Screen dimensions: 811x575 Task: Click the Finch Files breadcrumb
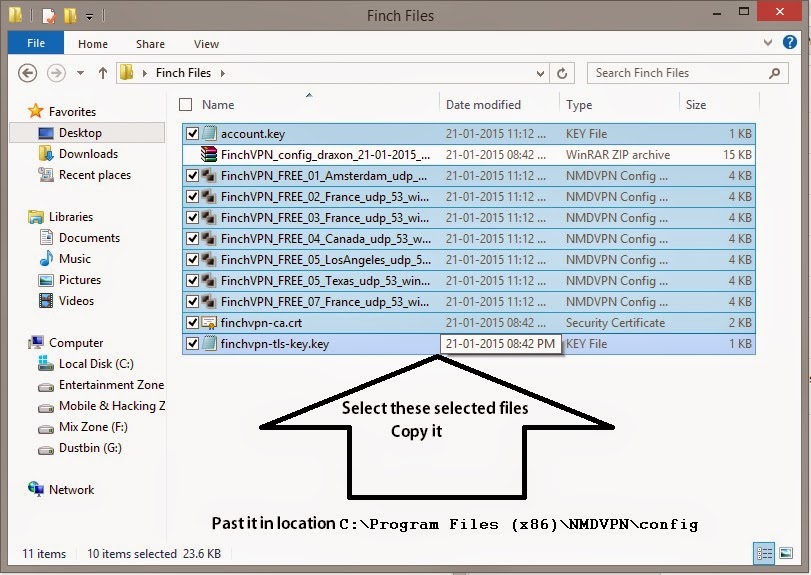pos(183,73)
